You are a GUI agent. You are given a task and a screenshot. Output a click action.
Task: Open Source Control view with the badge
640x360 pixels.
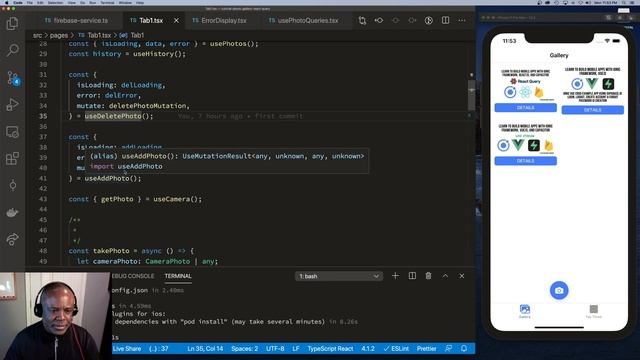[x=13, y=78]
